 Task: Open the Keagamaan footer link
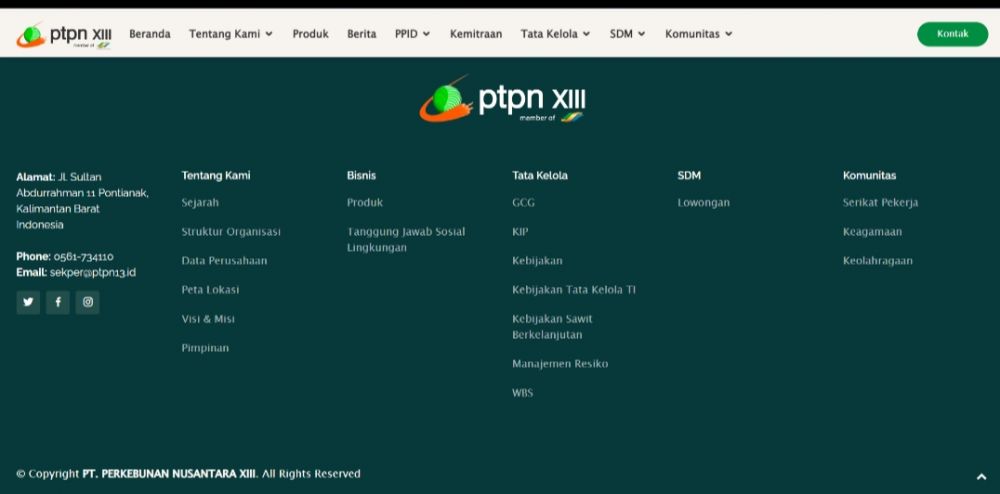tap(872, 231)
